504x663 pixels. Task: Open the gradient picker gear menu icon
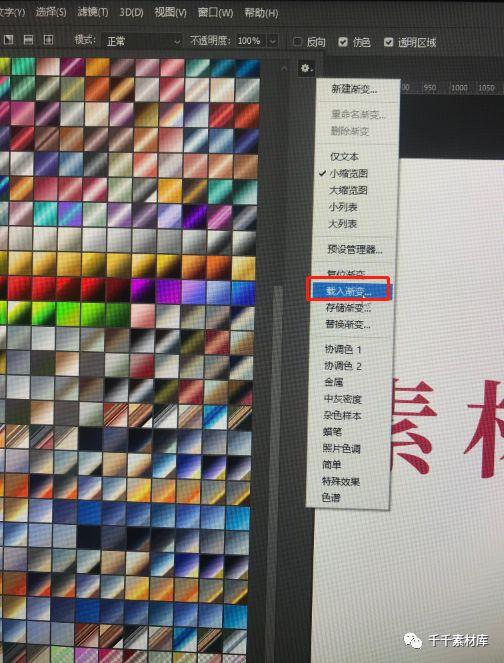click(306, 68)
